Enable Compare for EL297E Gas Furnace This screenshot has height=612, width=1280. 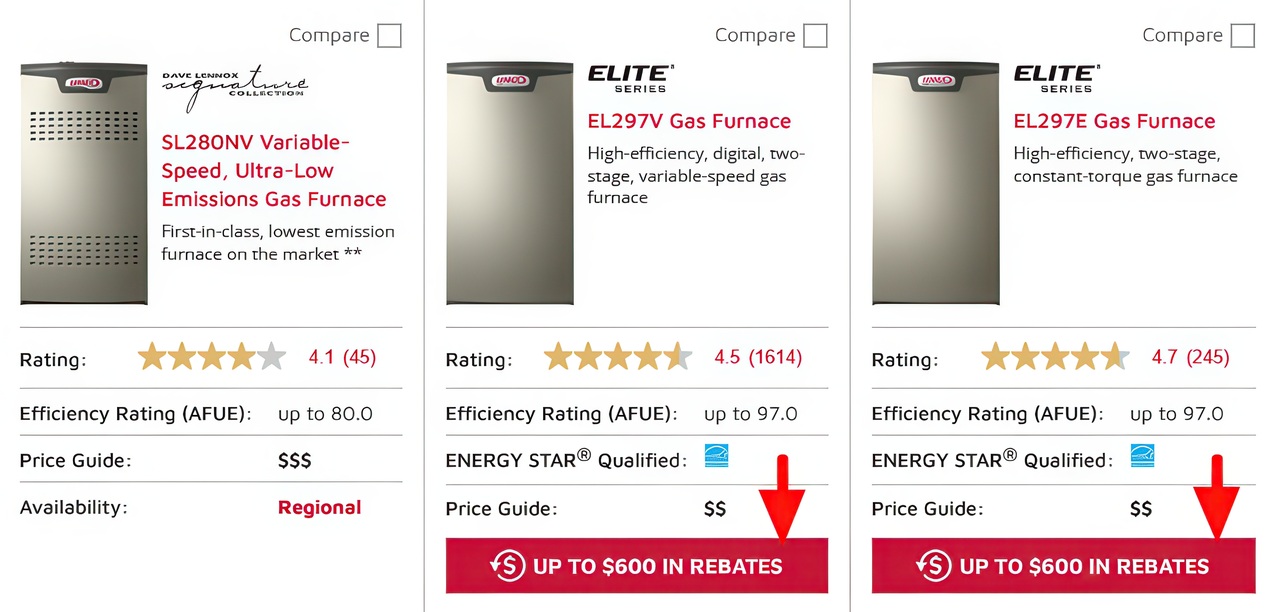point(1242,36)
